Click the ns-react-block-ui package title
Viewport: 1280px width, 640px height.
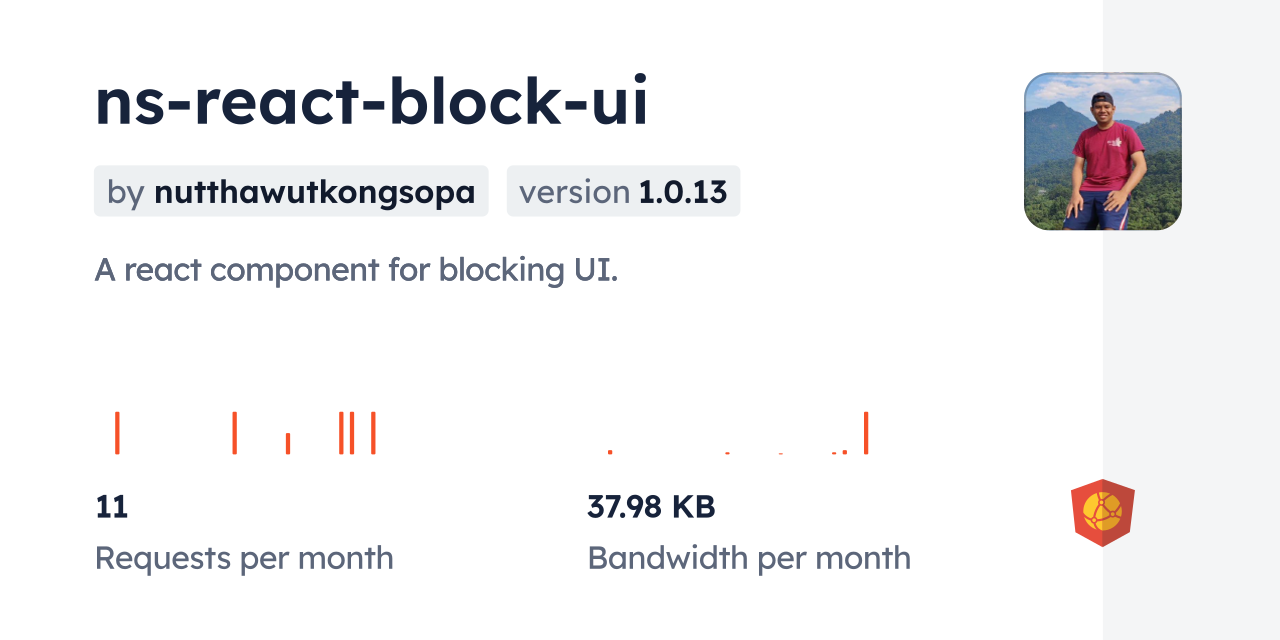[372, 101]
